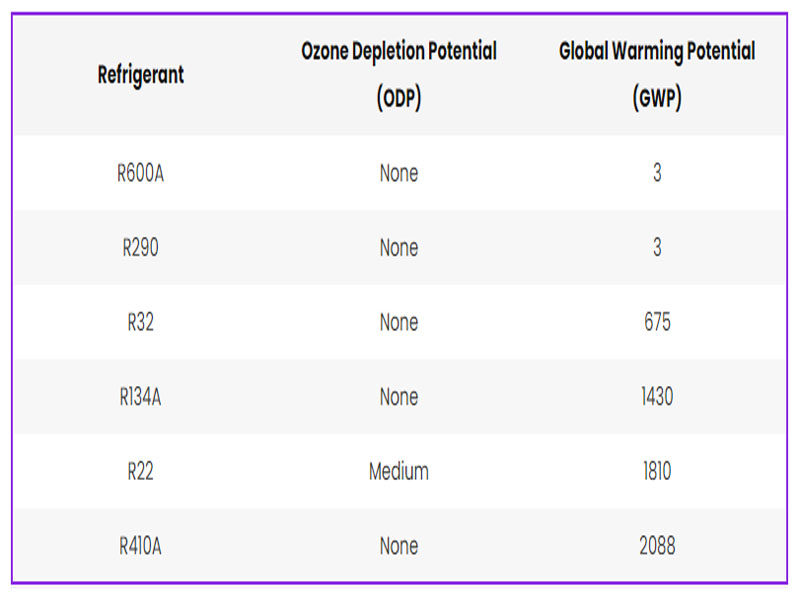Click the ODP value None for R410A

point(398,546)
